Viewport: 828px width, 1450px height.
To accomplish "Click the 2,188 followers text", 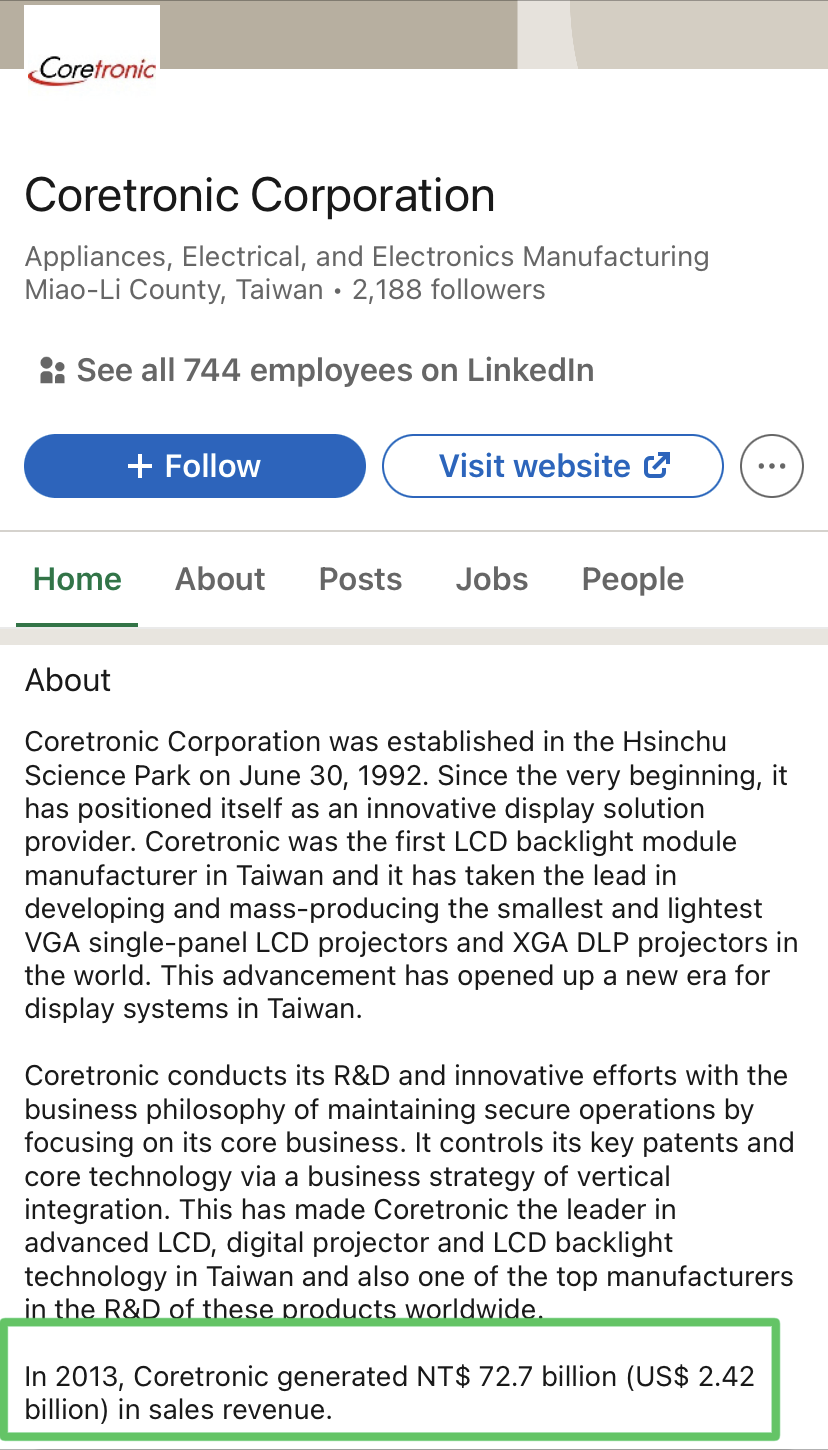I will [x=449, y=291].
